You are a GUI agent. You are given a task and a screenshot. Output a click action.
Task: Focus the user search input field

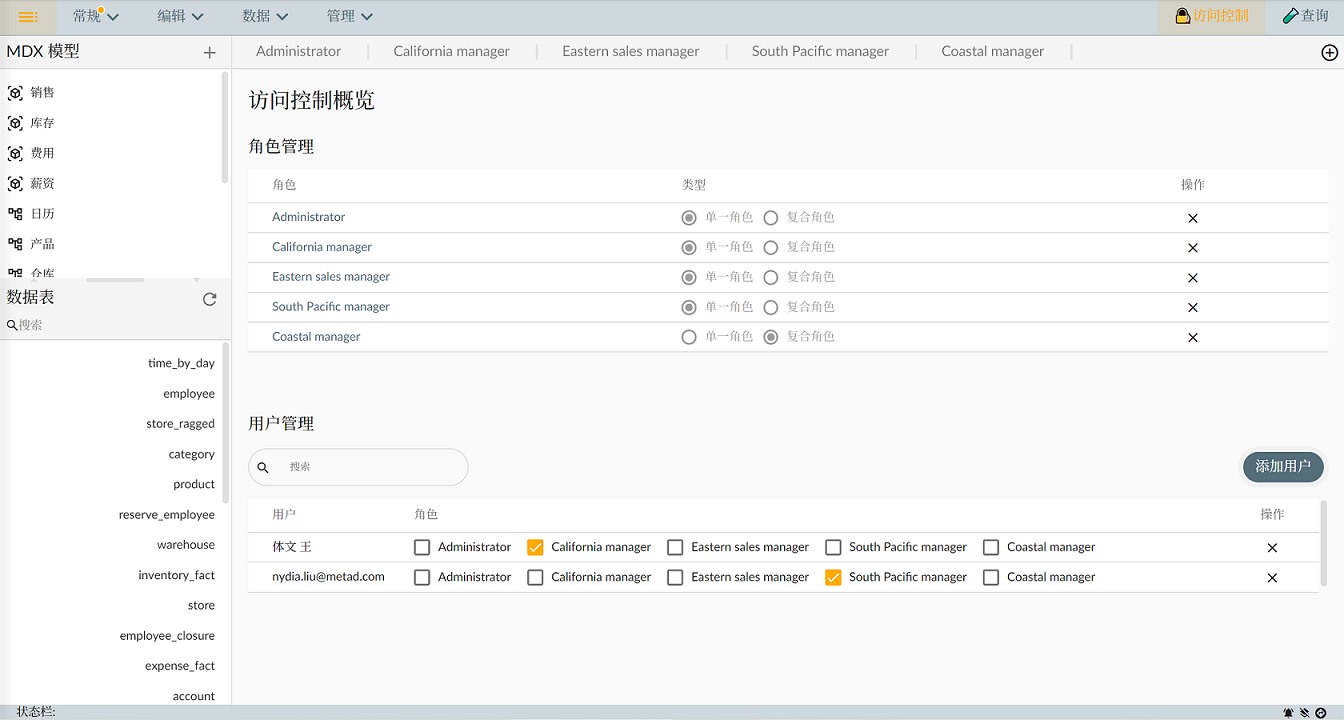point(370,467)
